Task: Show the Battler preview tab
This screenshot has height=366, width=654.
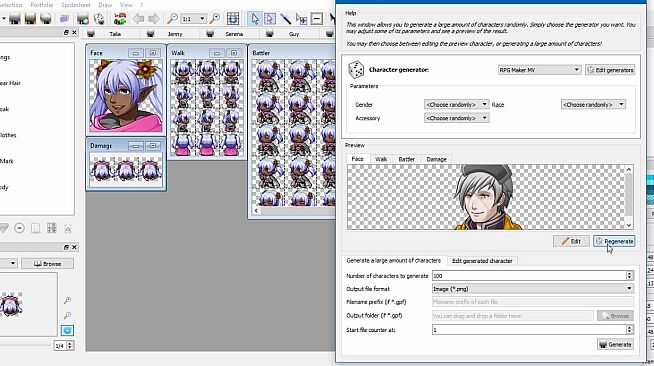Action: click(406, 159)
